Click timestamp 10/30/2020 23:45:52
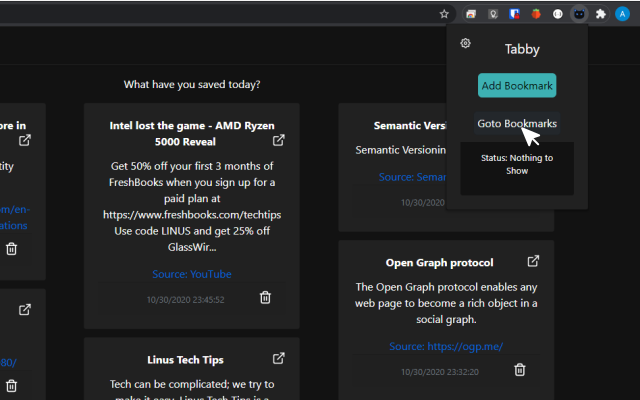The width and height of the screenshot is (640, 400). (x=185, y=300)
